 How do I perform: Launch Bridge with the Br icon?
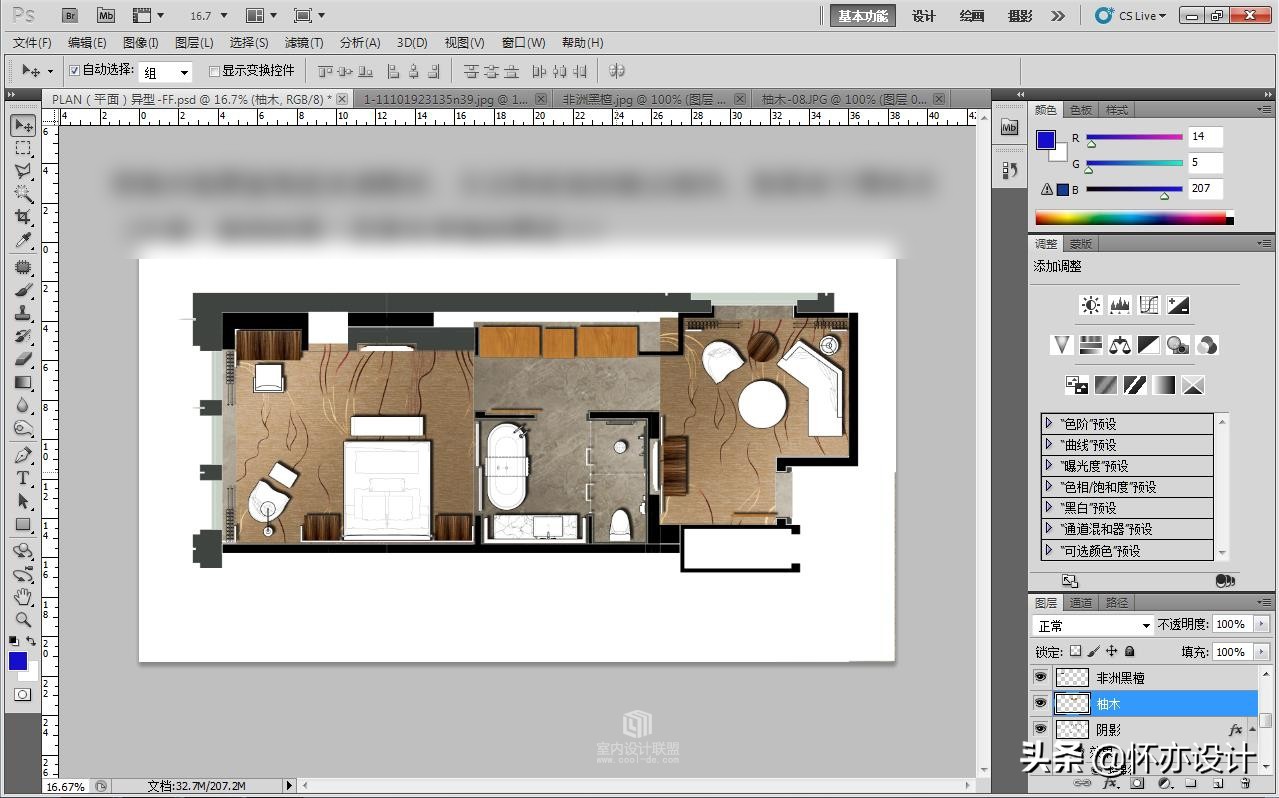pyautogui.click(x=70, y=16)
